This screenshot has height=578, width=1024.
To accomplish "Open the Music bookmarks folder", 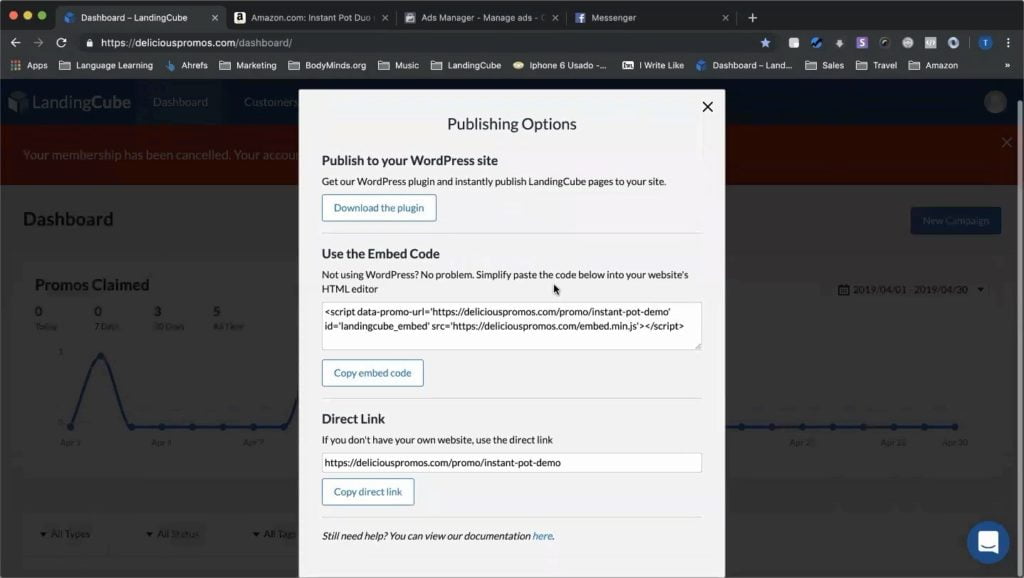I will pyautogui.click(x=398, y=65).
